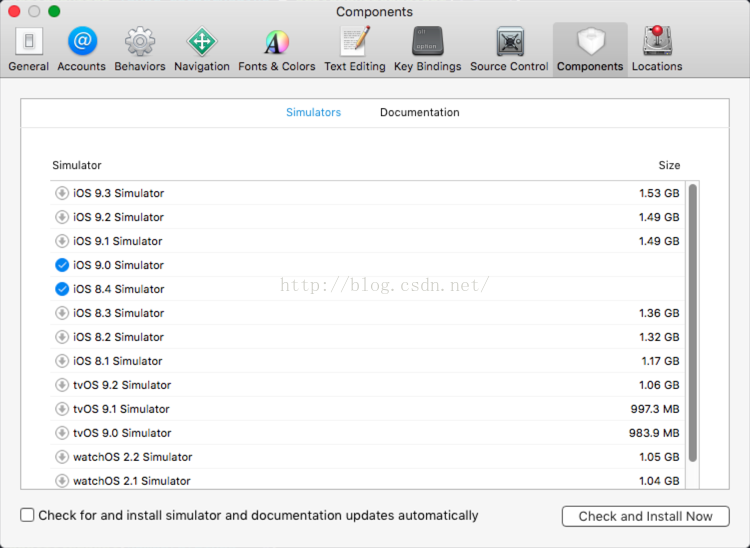
Task: Click the Simulator column header
Action: [x=77, y=165]
